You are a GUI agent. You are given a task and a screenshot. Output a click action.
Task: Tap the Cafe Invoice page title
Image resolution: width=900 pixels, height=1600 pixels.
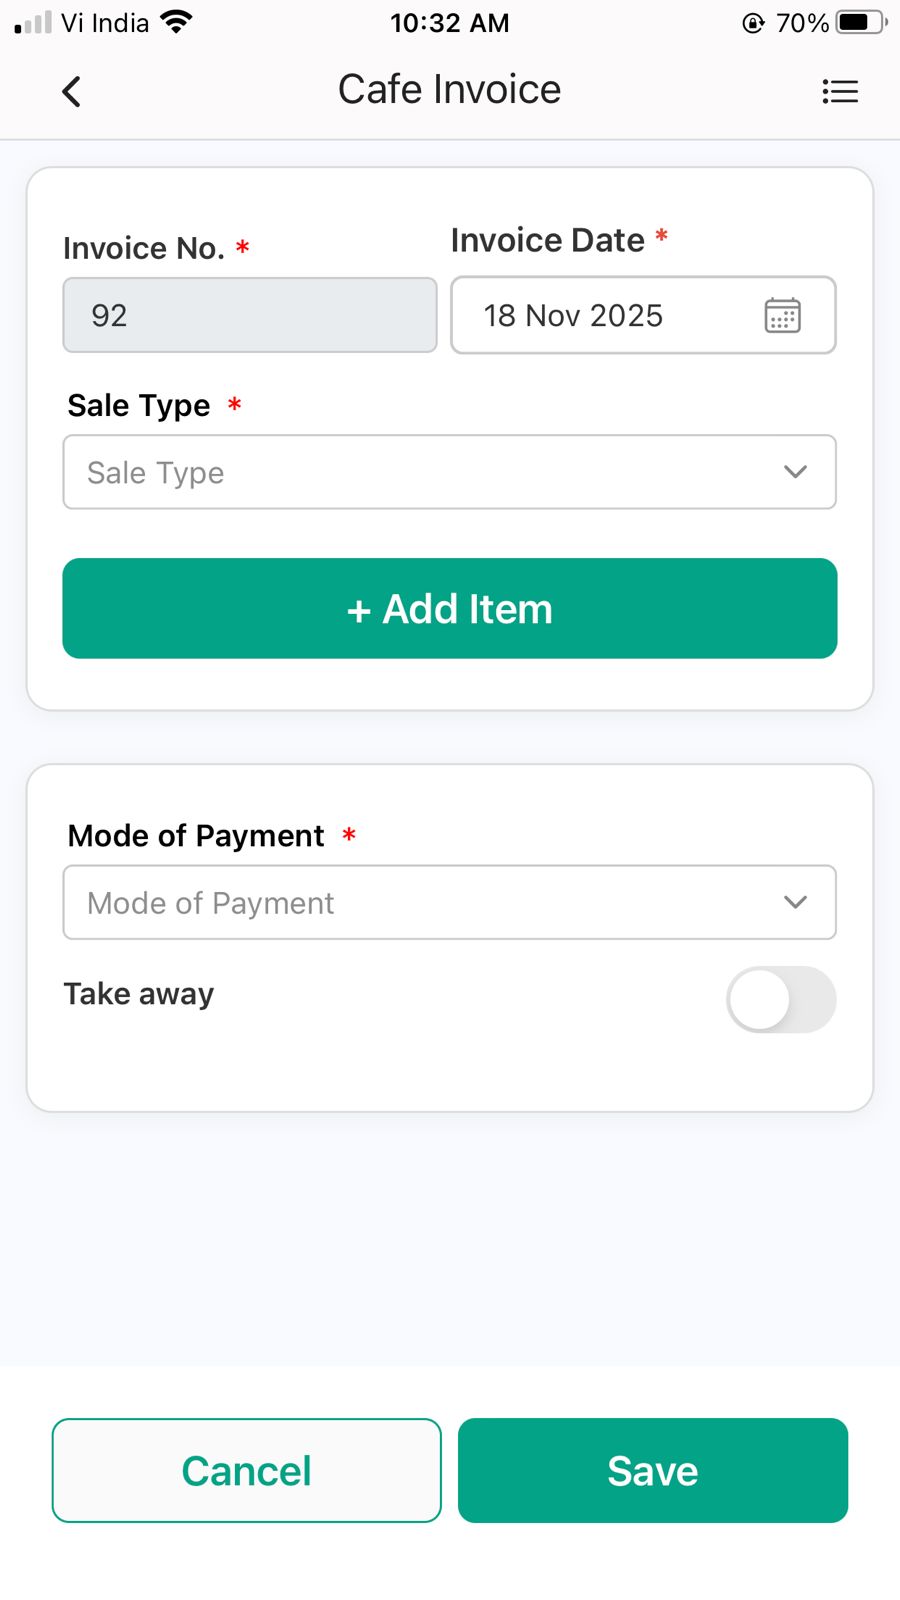coord(449,90)
